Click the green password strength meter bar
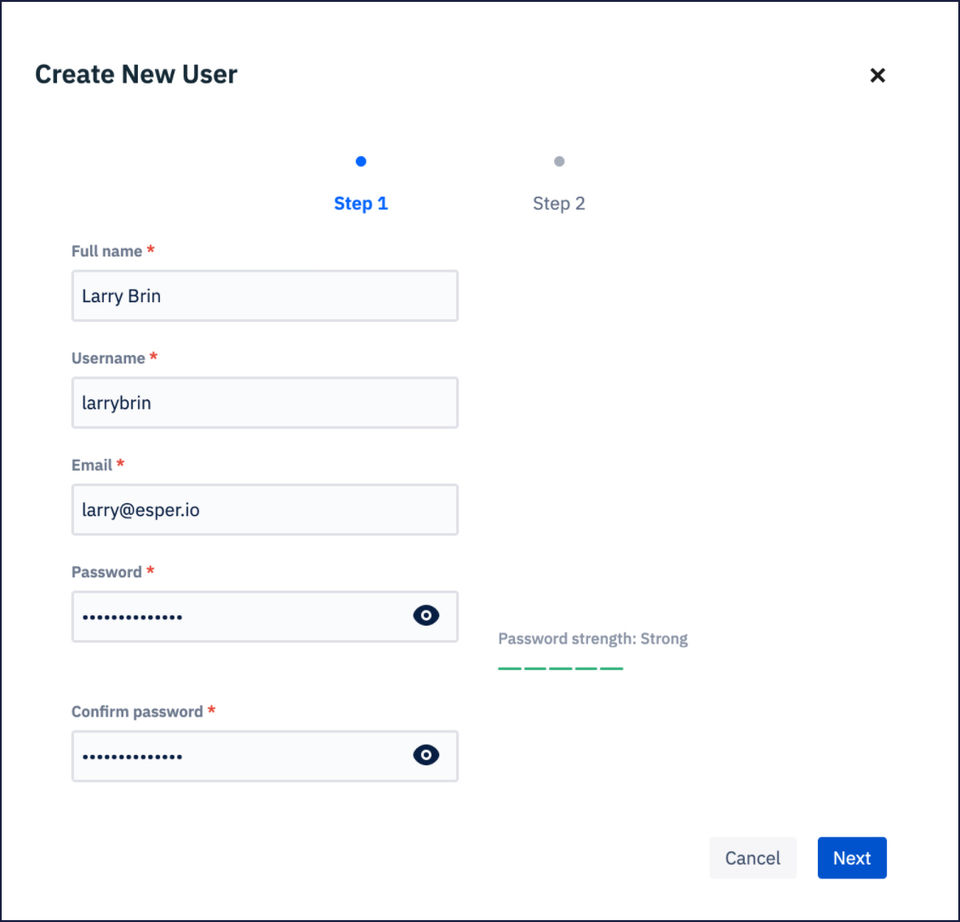The height and width of the screenshot is (922, 960). tap(560, 668)
